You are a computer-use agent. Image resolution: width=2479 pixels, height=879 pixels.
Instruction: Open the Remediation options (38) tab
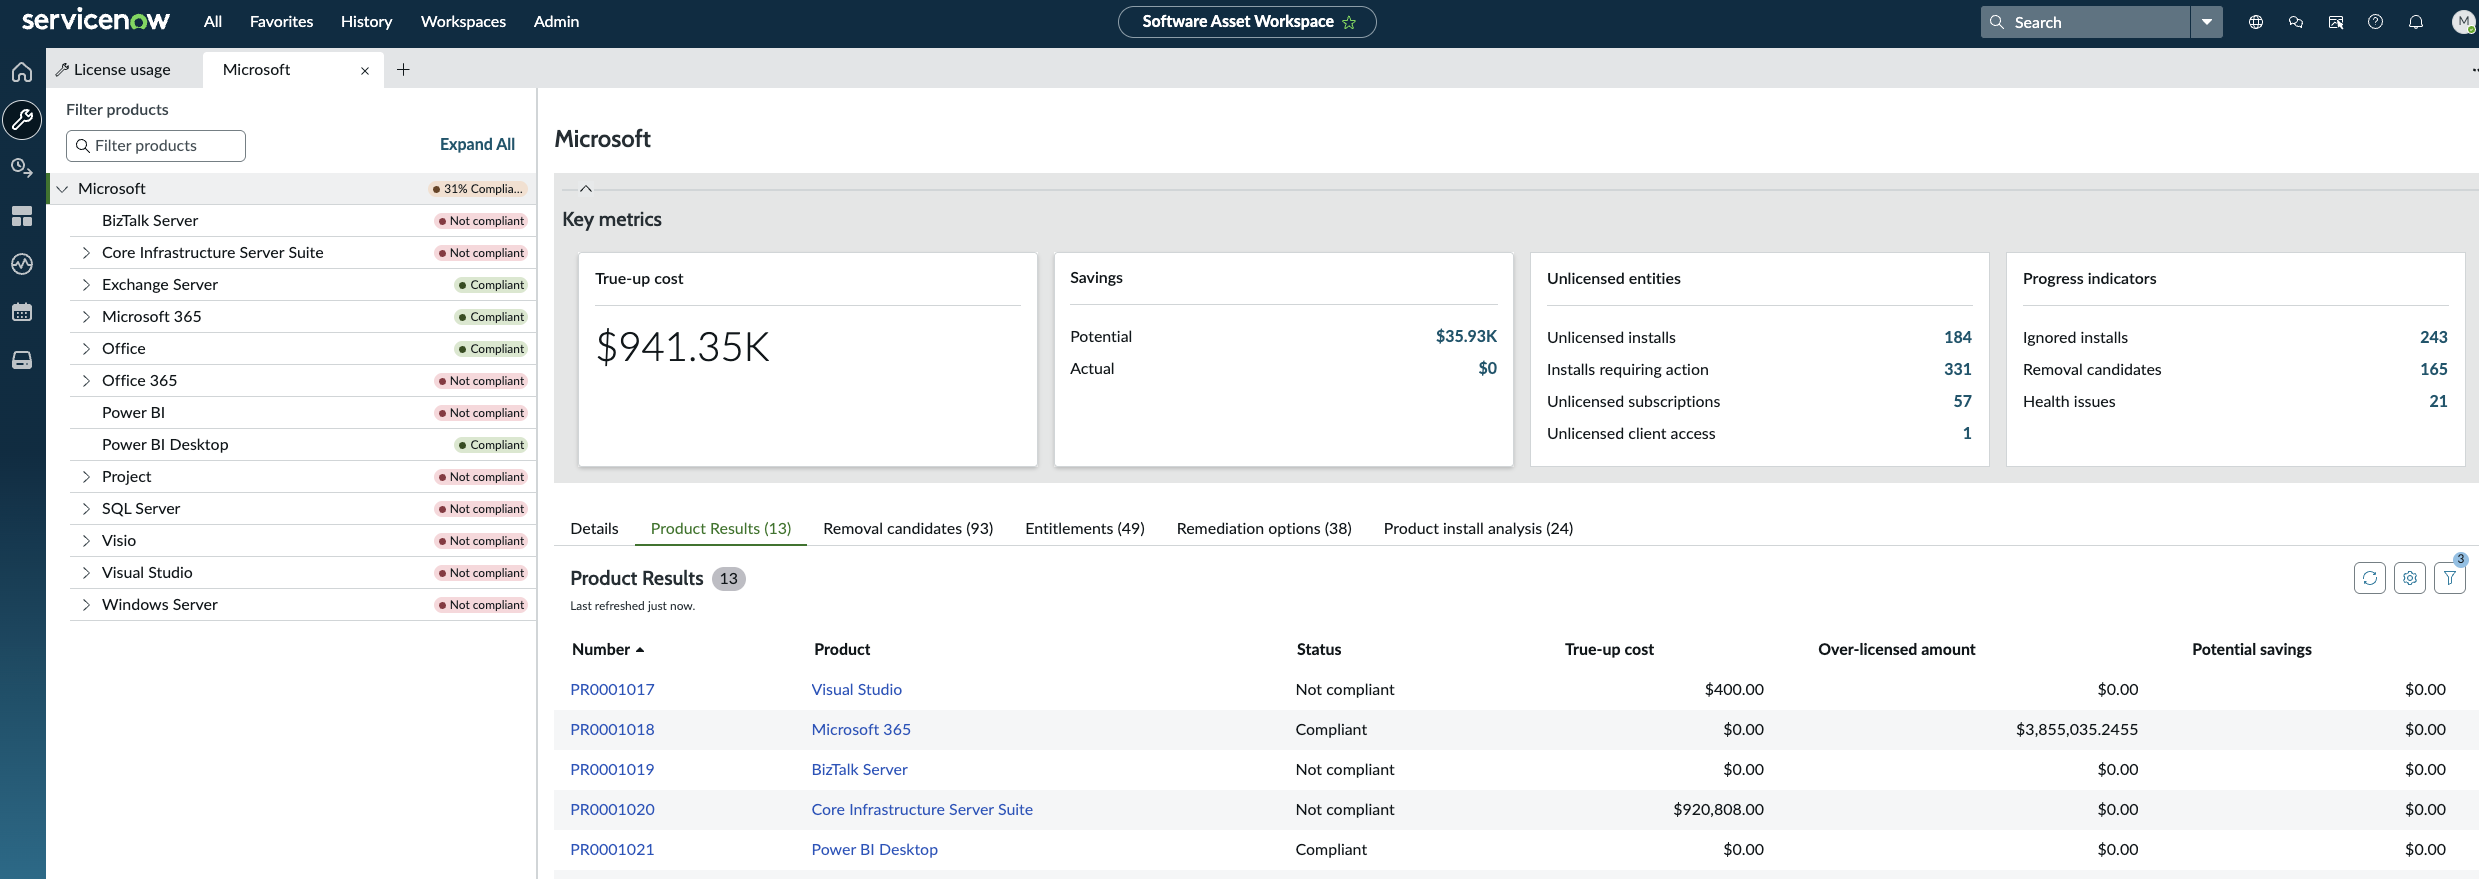[x=1264, y=528]
